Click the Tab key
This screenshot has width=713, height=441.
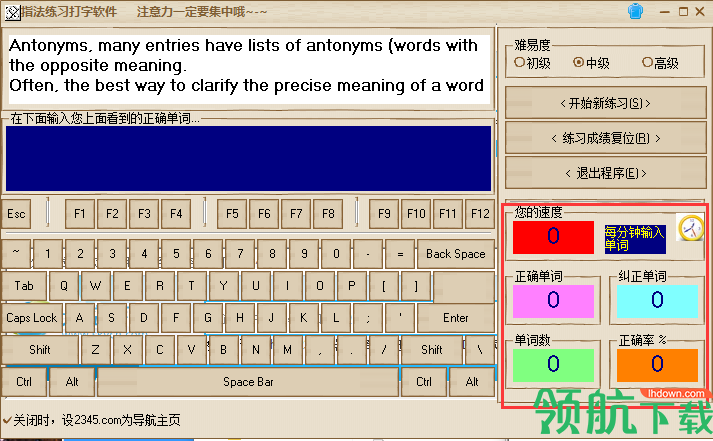pos(24,286)
